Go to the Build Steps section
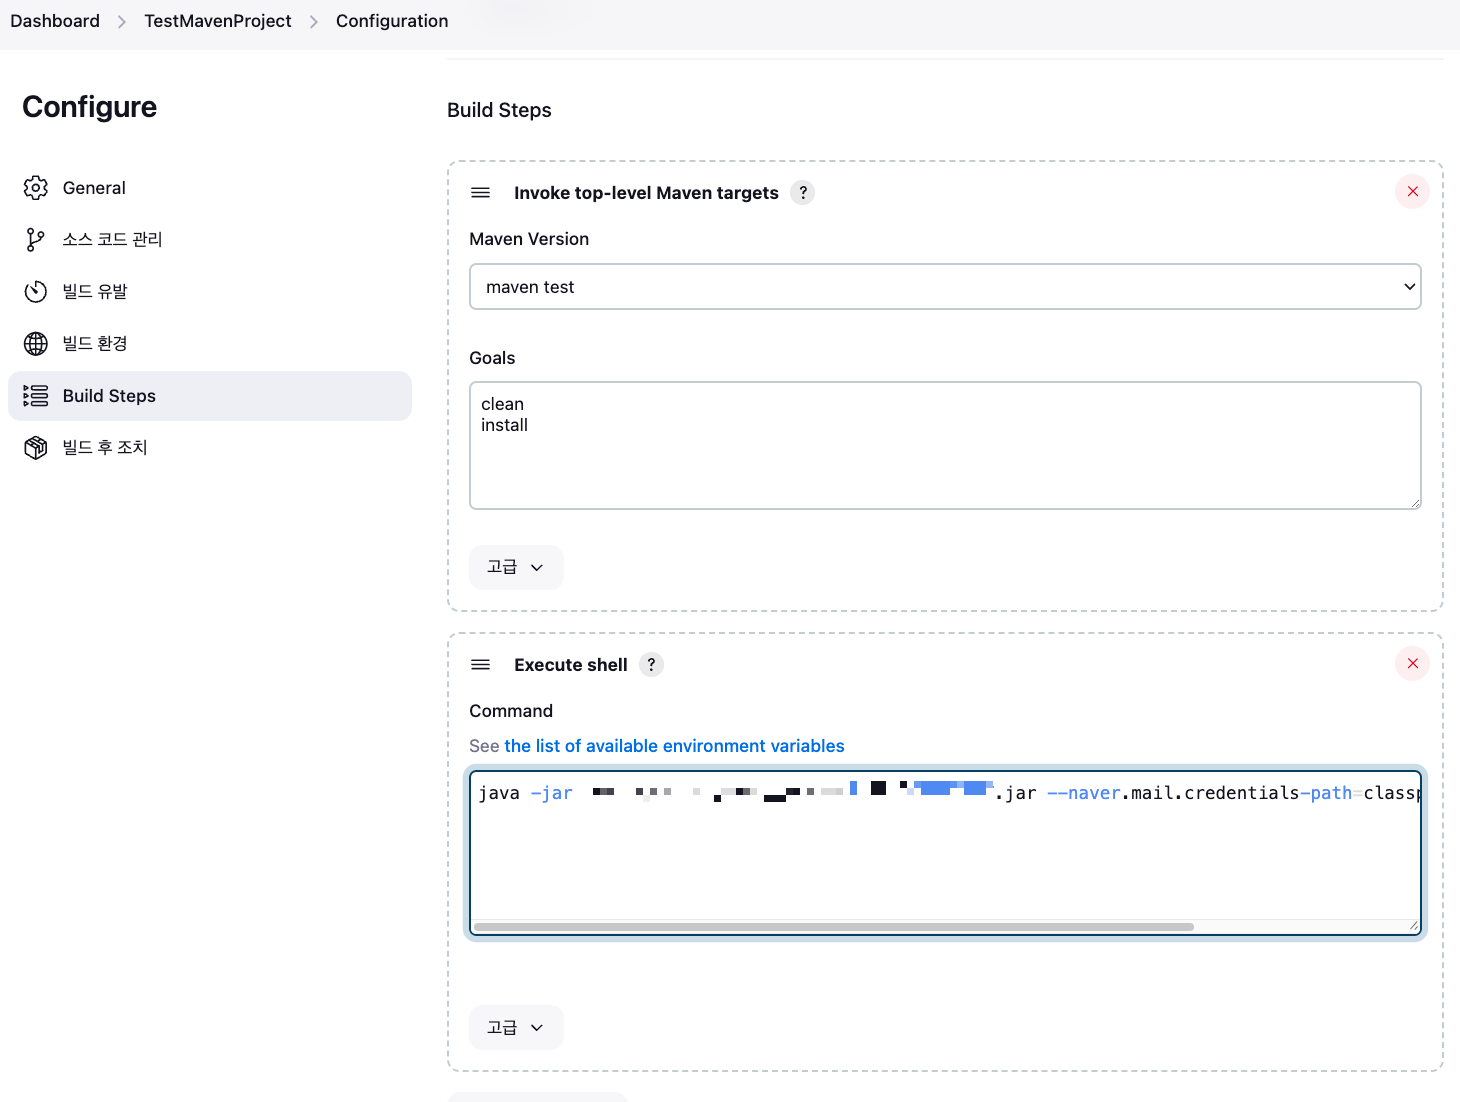Viewport: 1460px width, 1102px height. [x=210, y=396]
